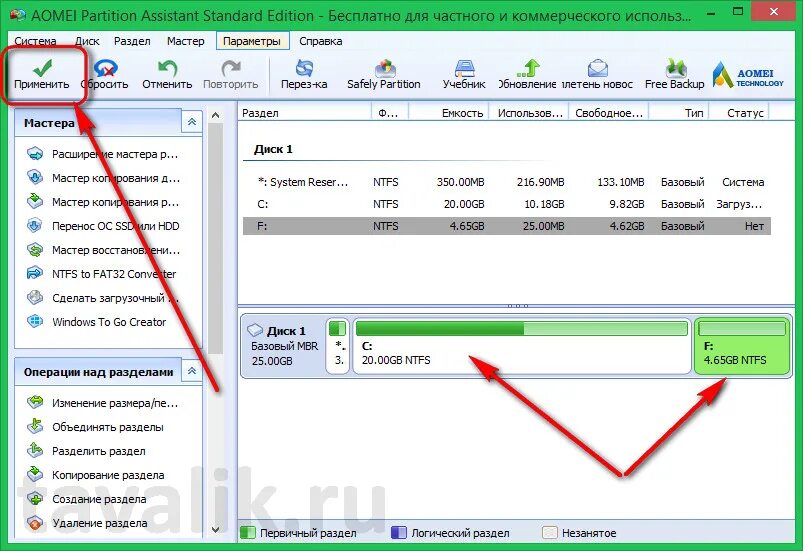Screen dimensions: 803x551
Task: Open the Параметры menu
Action: click(252, 41)
